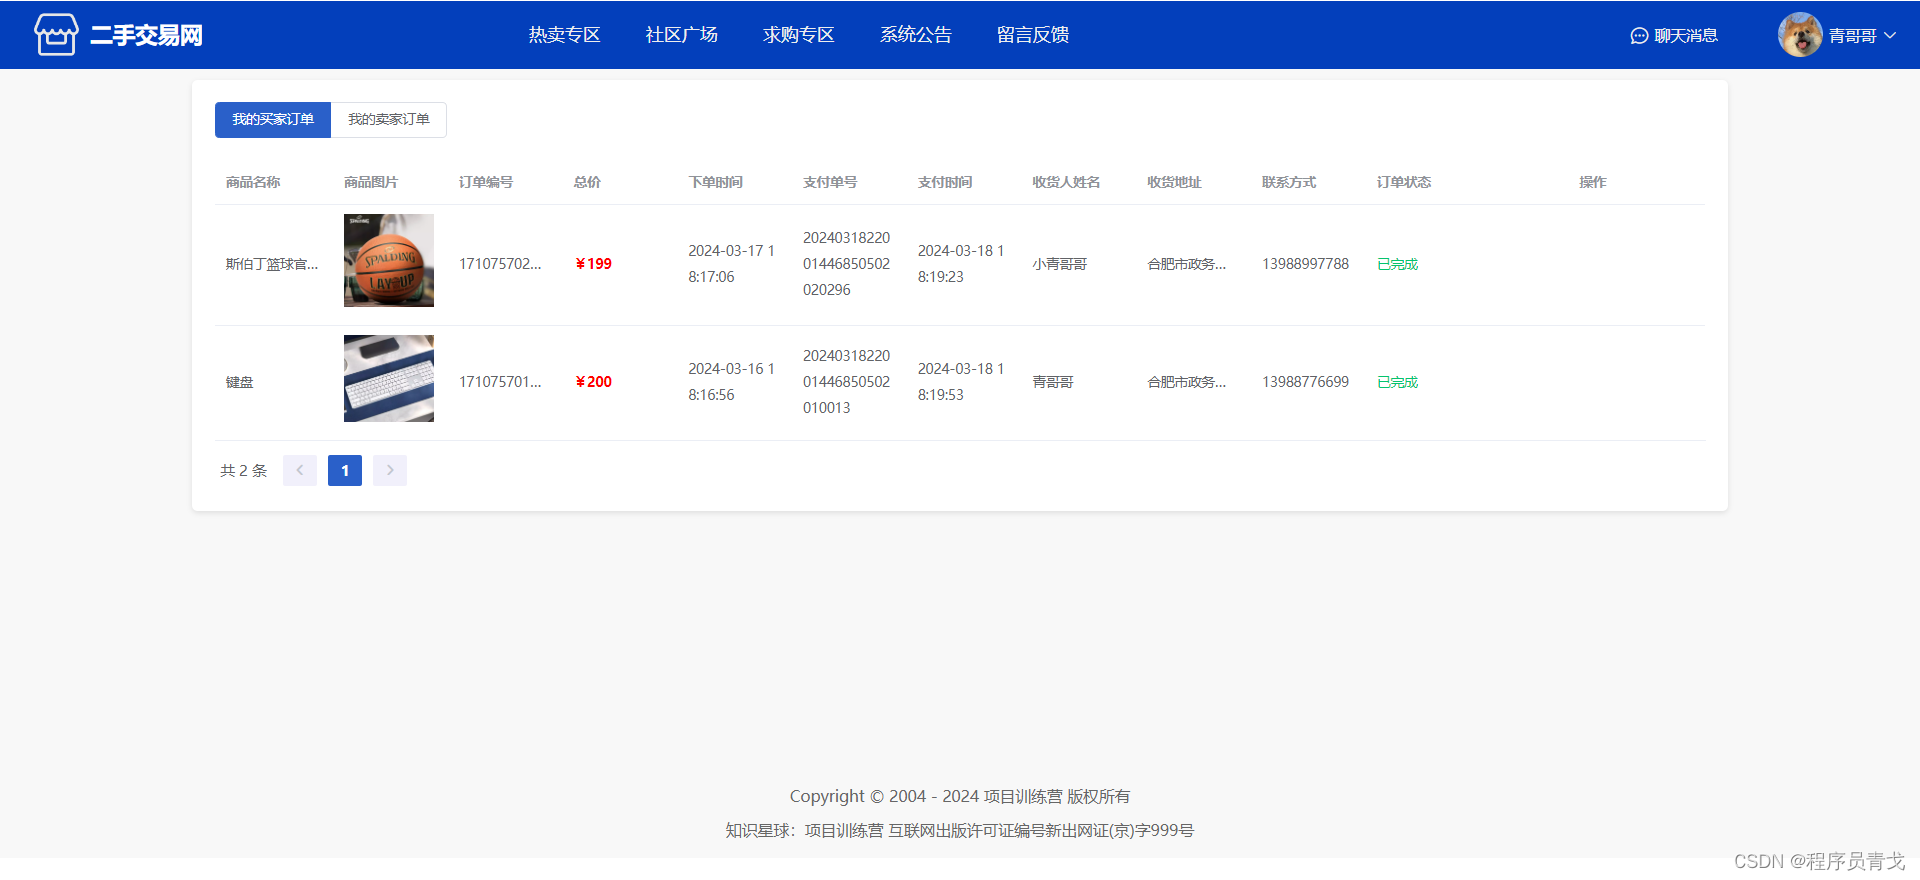Click order number 171075702...

(500, 264)
